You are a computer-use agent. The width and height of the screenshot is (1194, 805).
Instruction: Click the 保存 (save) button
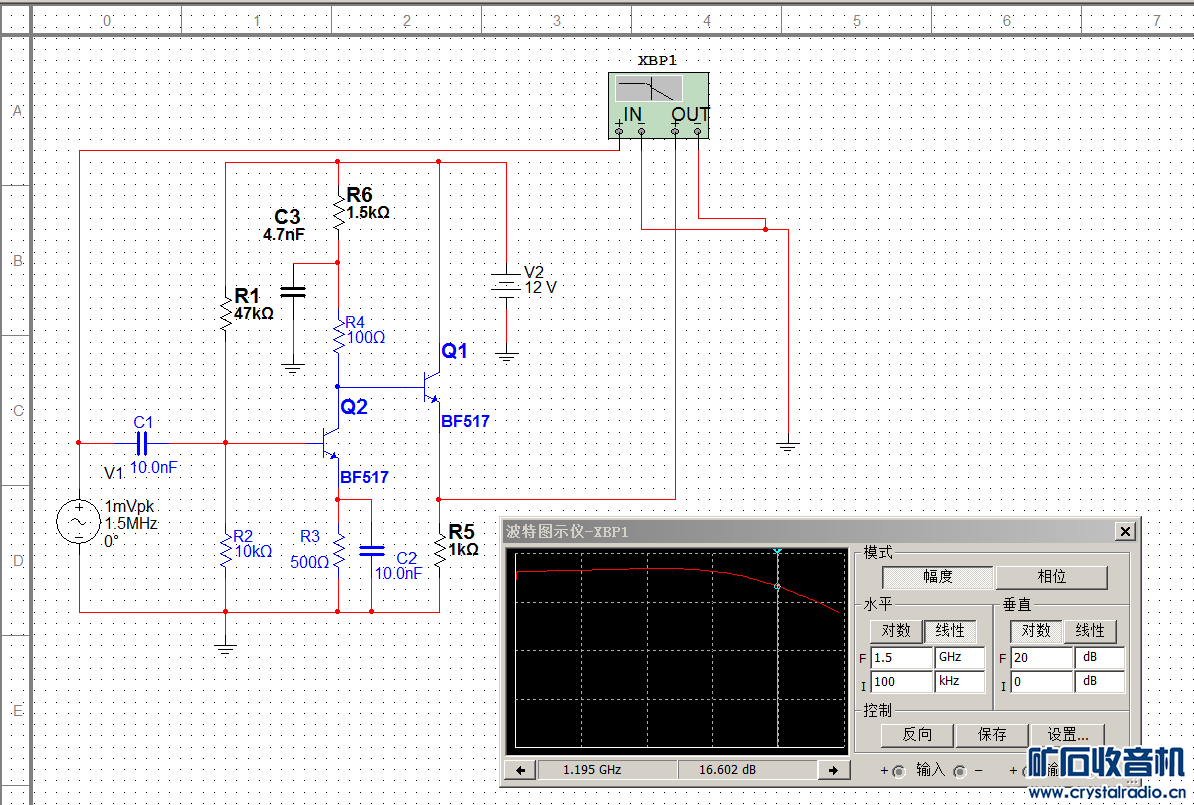coord(992,735)
